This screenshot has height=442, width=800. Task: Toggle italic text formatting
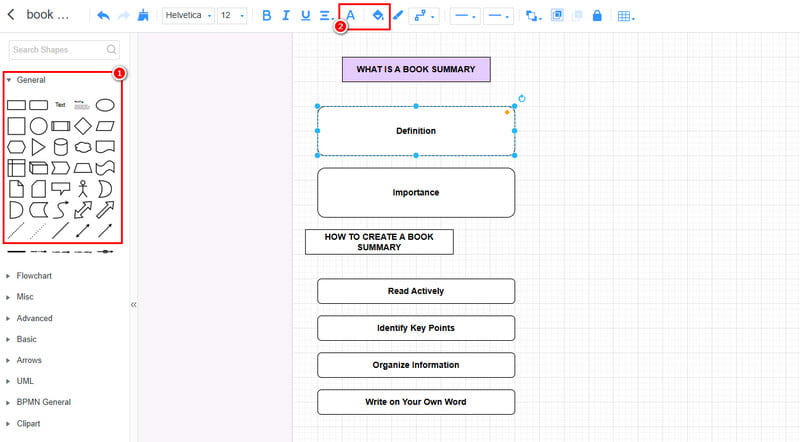coord(286,16)
